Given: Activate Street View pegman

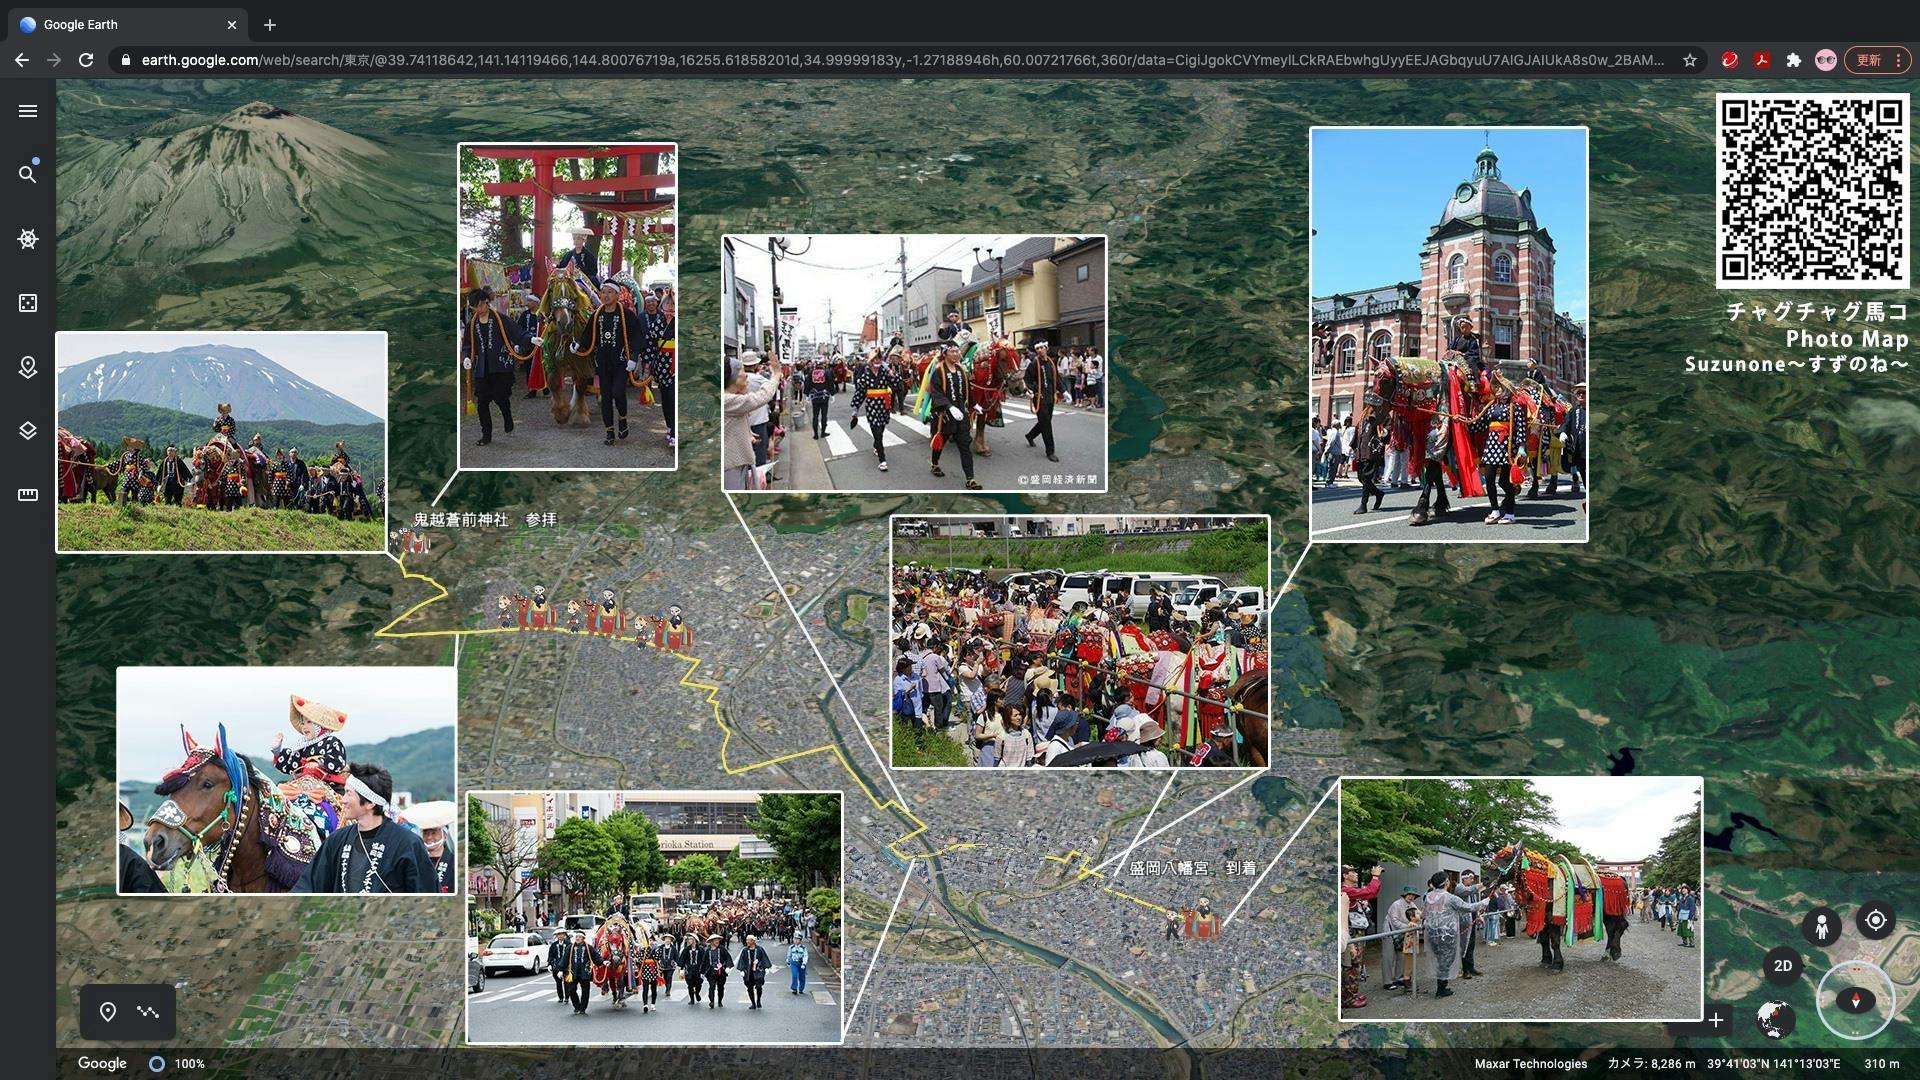Looking at the screenshot, I should (1821, 926).
